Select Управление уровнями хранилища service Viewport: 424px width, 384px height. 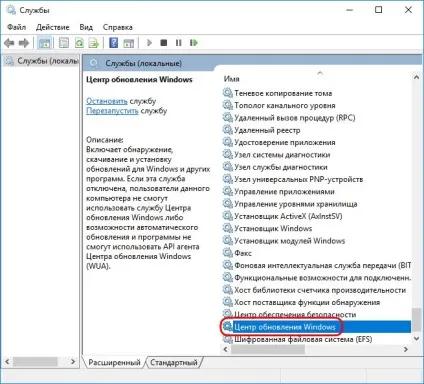pyautogui.click(x=296, y=204)
